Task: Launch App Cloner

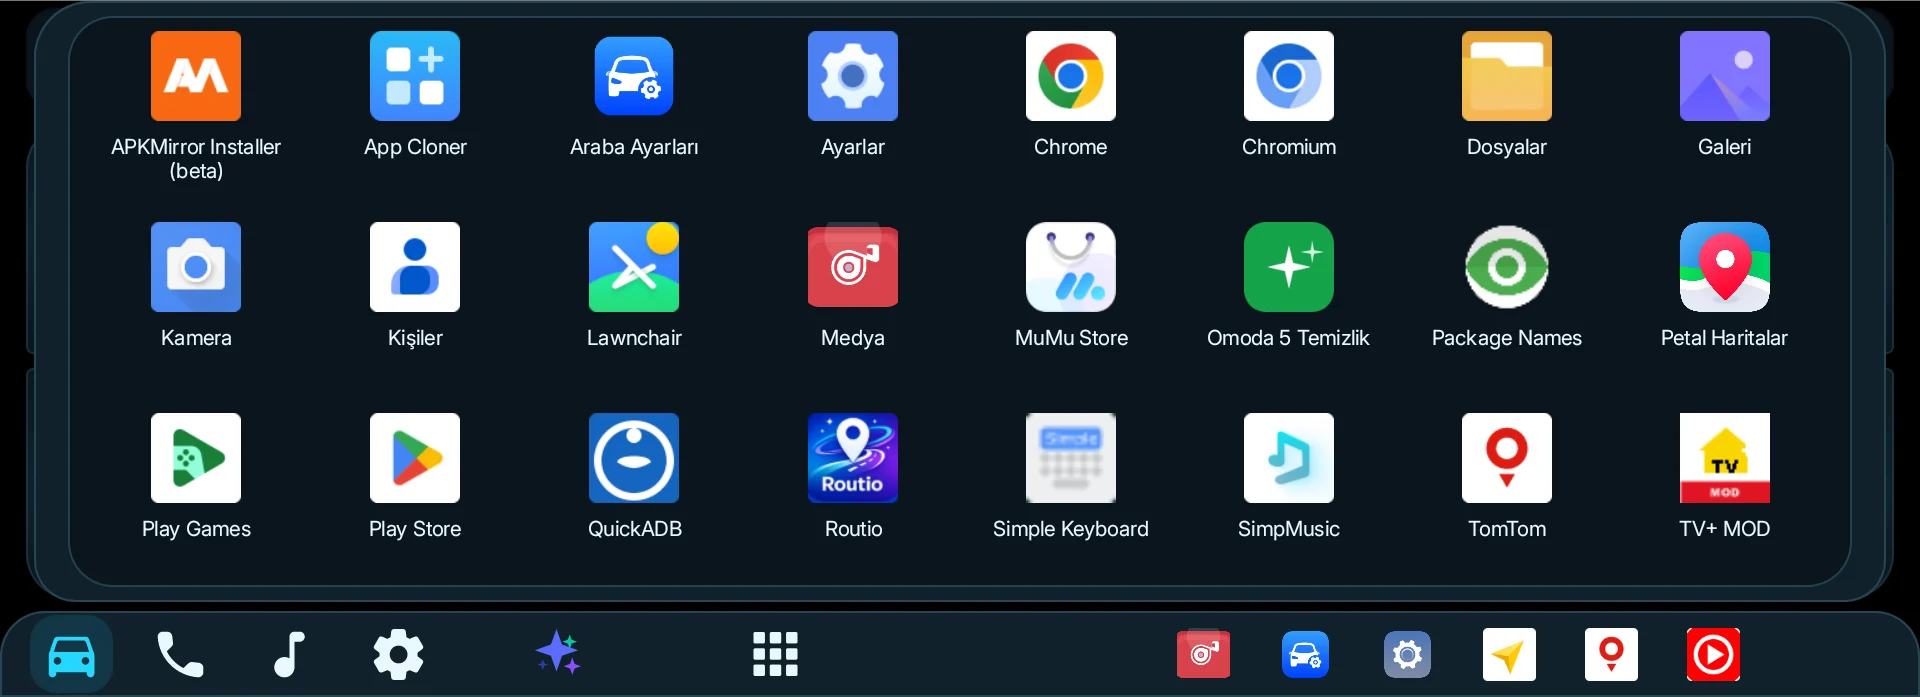Action: tap(415, 76)
